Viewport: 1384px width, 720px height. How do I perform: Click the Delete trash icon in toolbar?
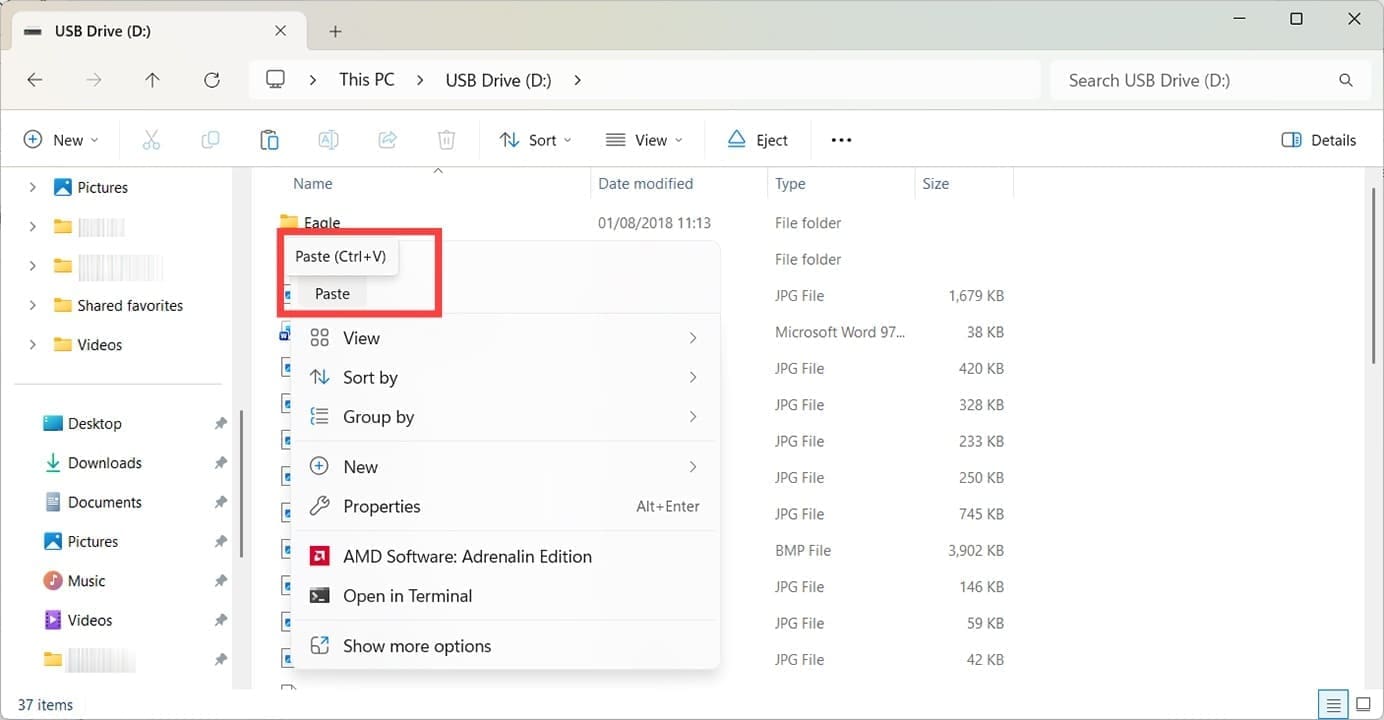tap(447, 140)
